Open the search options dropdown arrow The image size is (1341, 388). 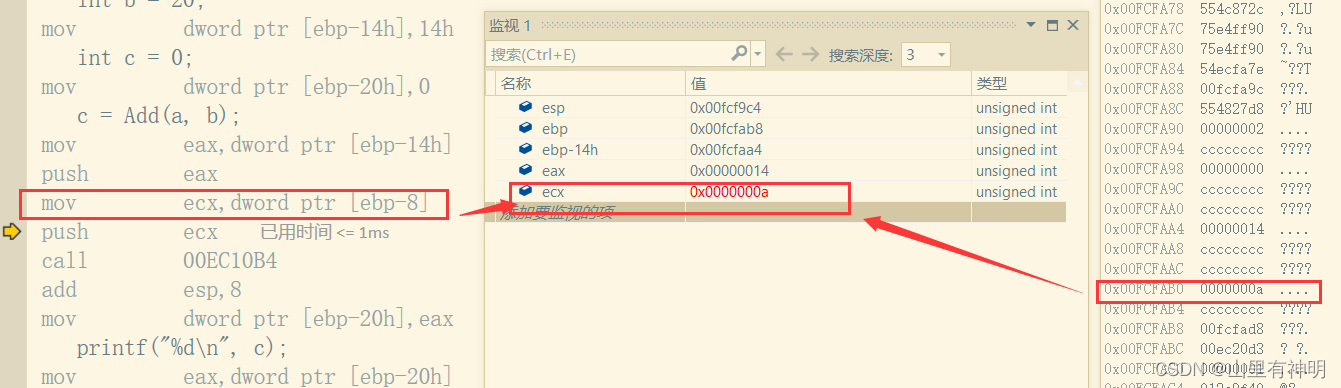pyautogui.click(x=757, y=54)
